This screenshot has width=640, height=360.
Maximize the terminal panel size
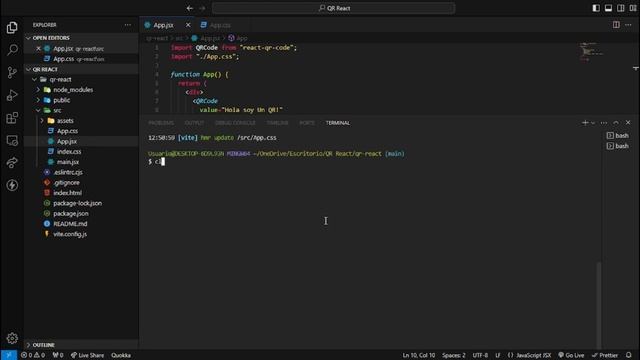616,122
